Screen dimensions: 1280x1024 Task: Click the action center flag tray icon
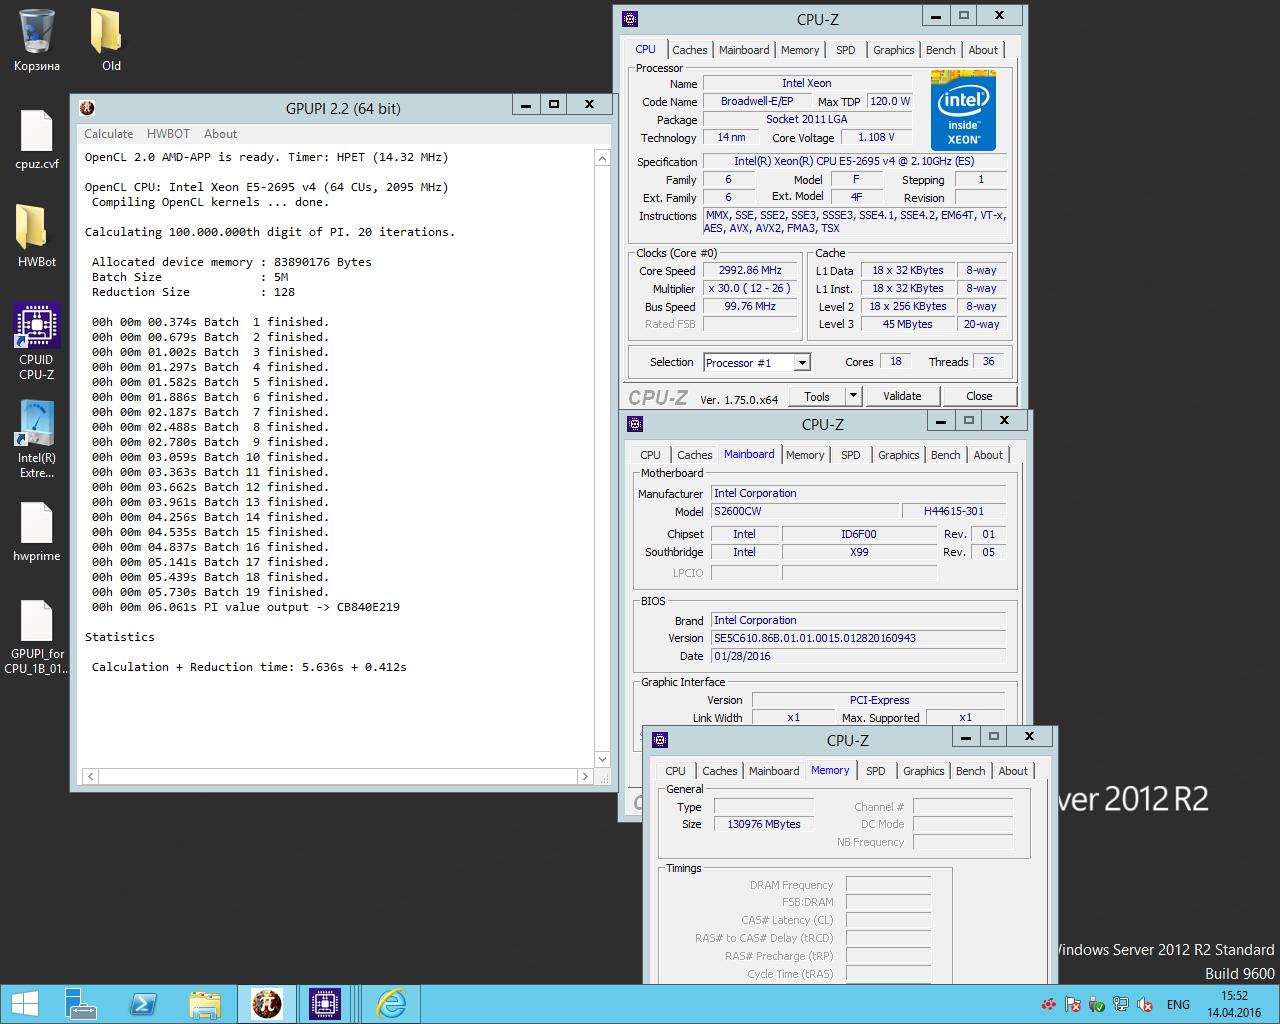(x=1073, y=1005)
